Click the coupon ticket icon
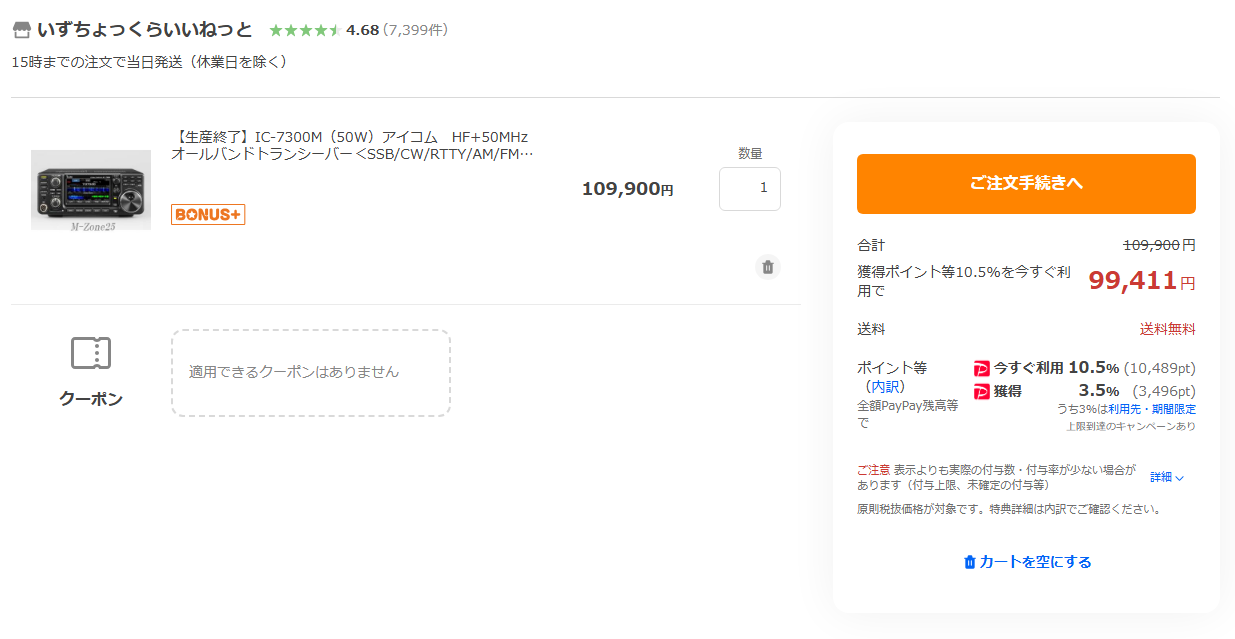The height and width of the screenshot is (639, 1235). click(x=91, y=353)
